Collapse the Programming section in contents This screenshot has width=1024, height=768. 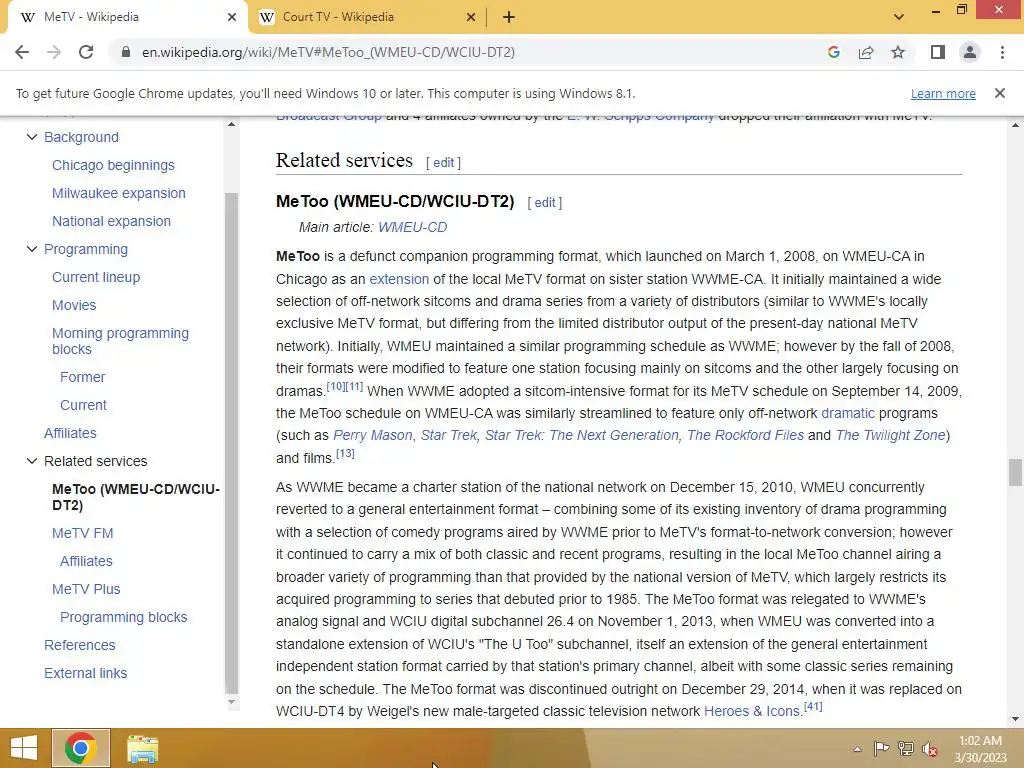click(x=31, y=249)
